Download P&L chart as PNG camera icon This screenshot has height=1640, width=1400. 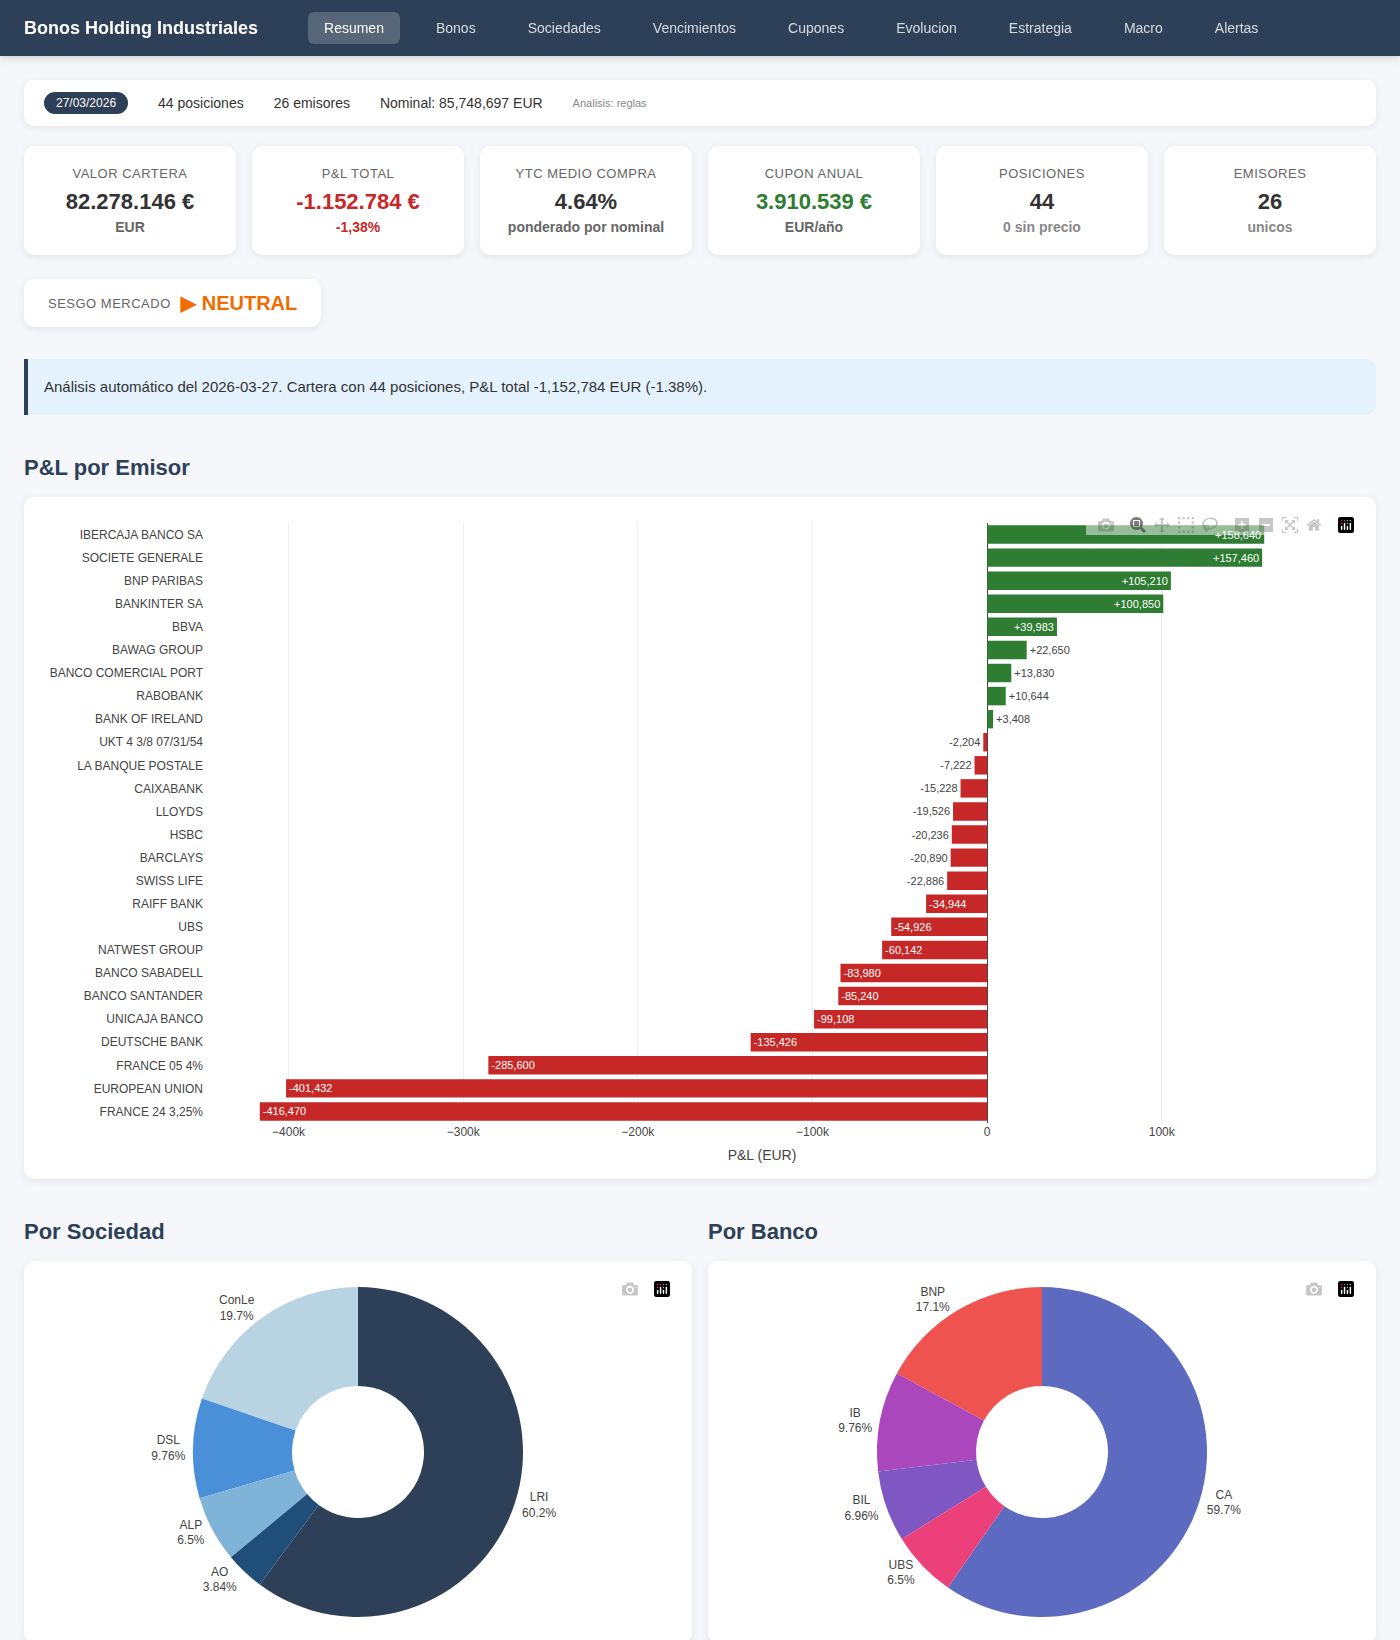pyautogui.click(x=1106, y=525)
